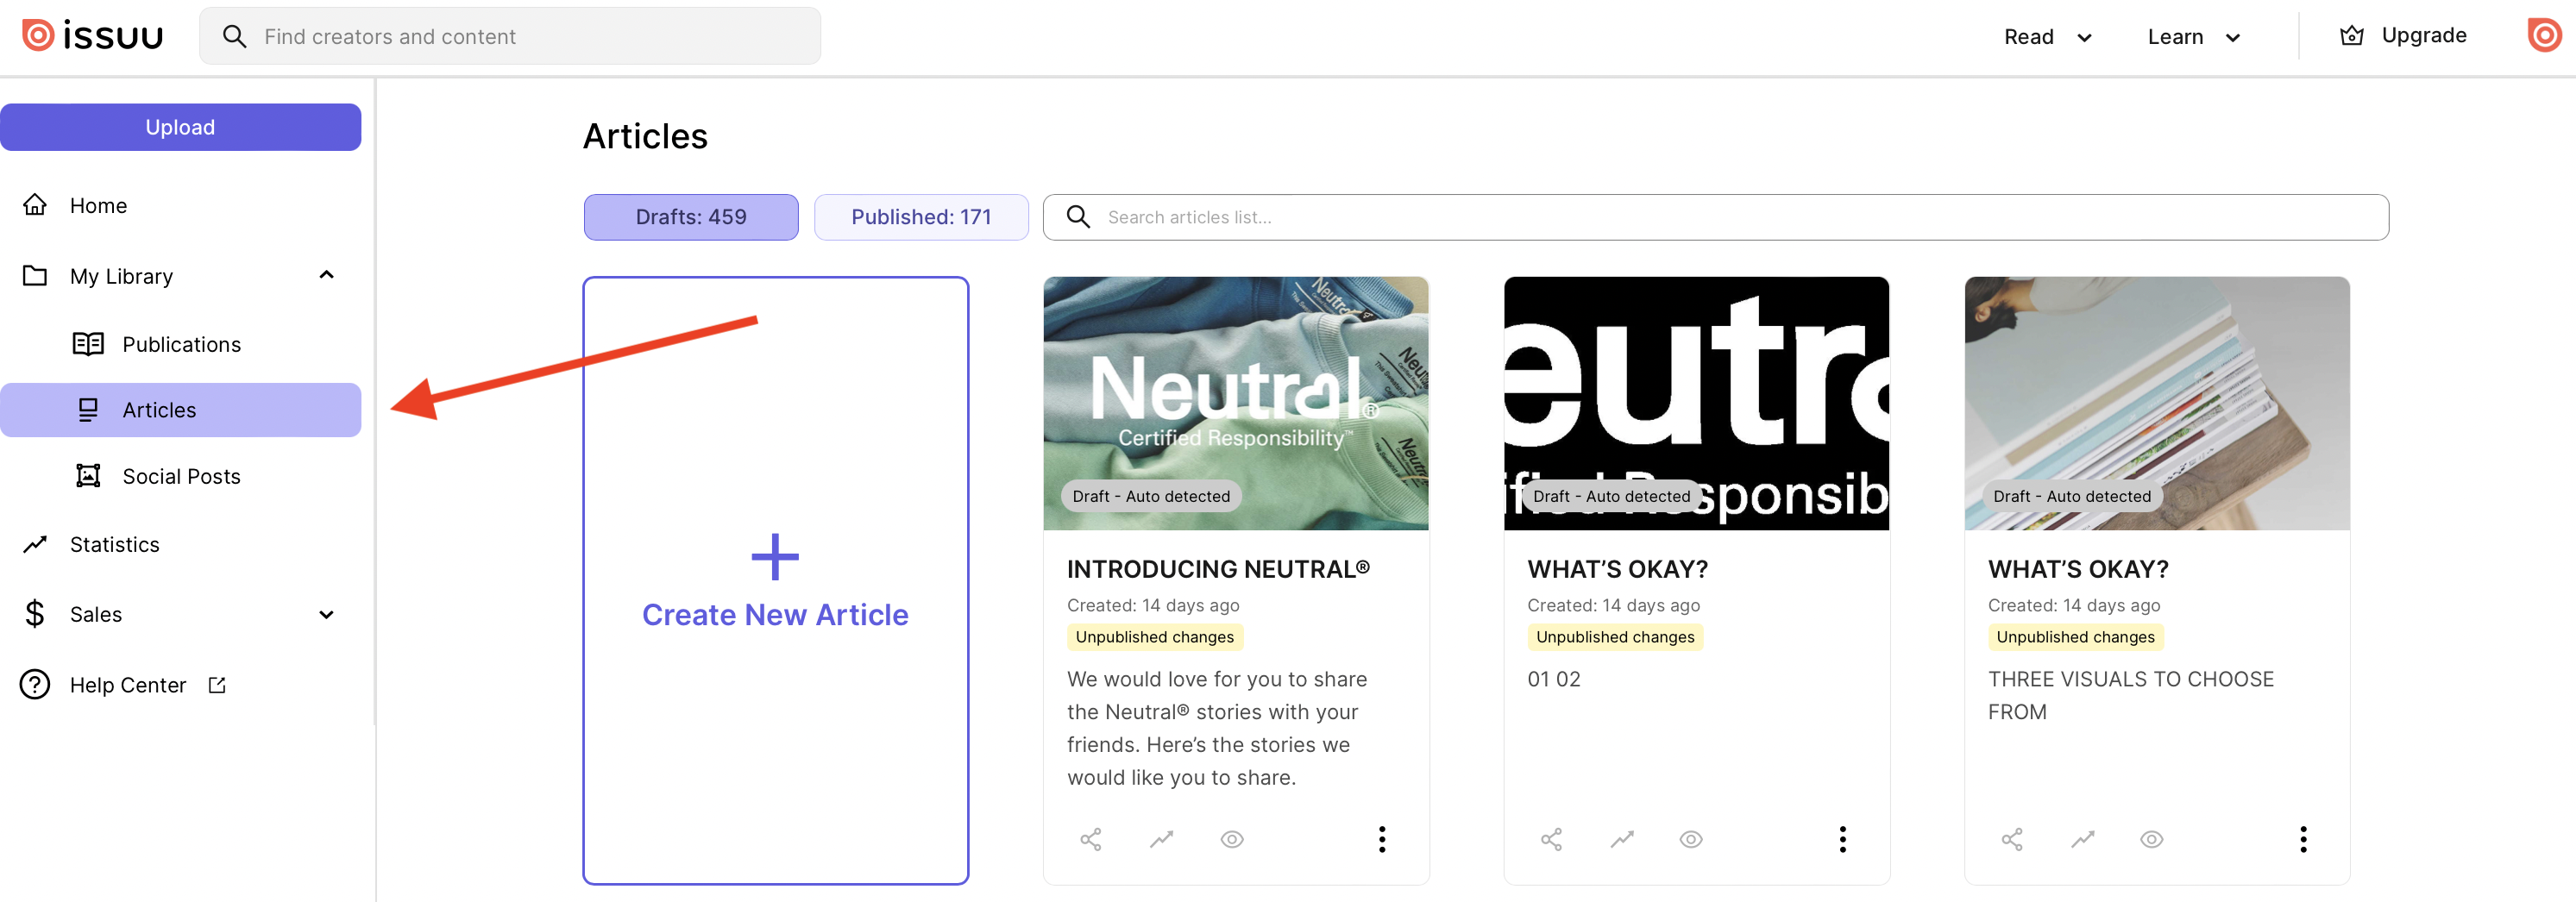This screenshot has height=902, width=2576.
Task: Click the plus icon on Create New Article
Action: [x=775, y=557]
